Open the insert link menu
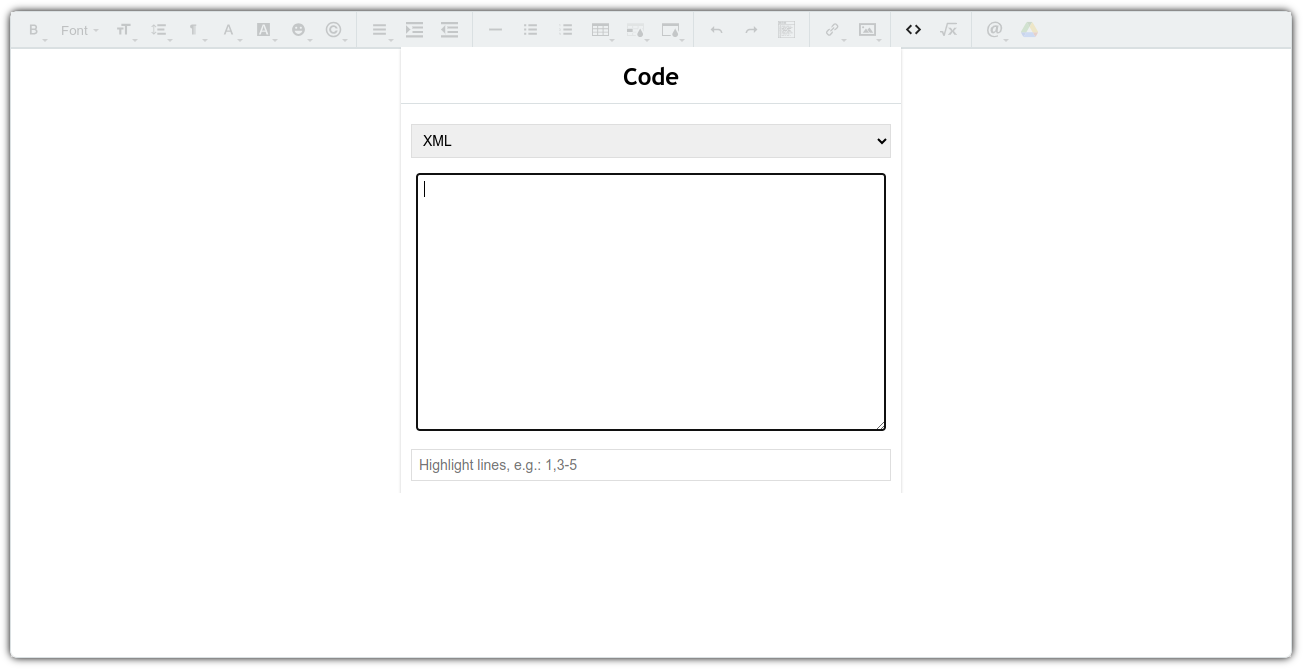This screenshot has width=1304, height=671. tap(832, 30)
